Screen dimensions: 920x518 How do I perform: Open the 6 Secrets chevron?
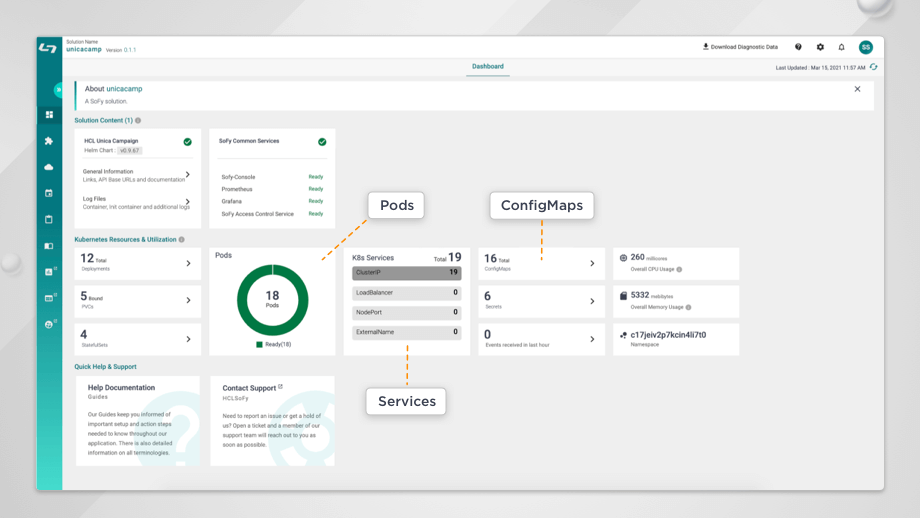click(592, 301)
